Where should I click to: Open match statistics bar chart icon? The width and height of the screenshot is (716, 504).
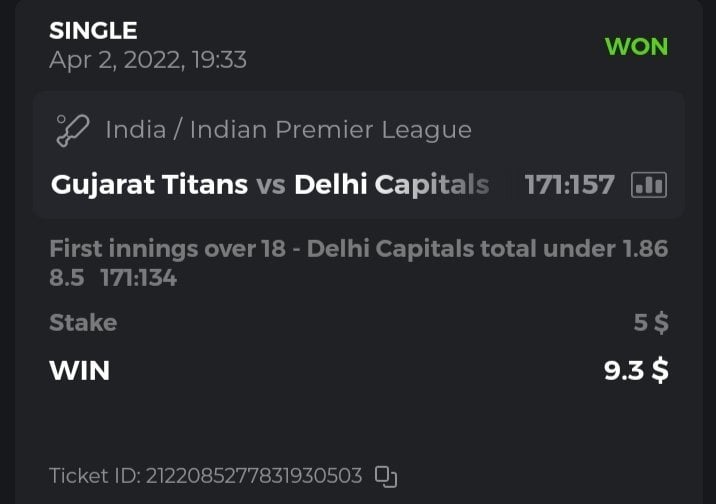click(649, 185)
